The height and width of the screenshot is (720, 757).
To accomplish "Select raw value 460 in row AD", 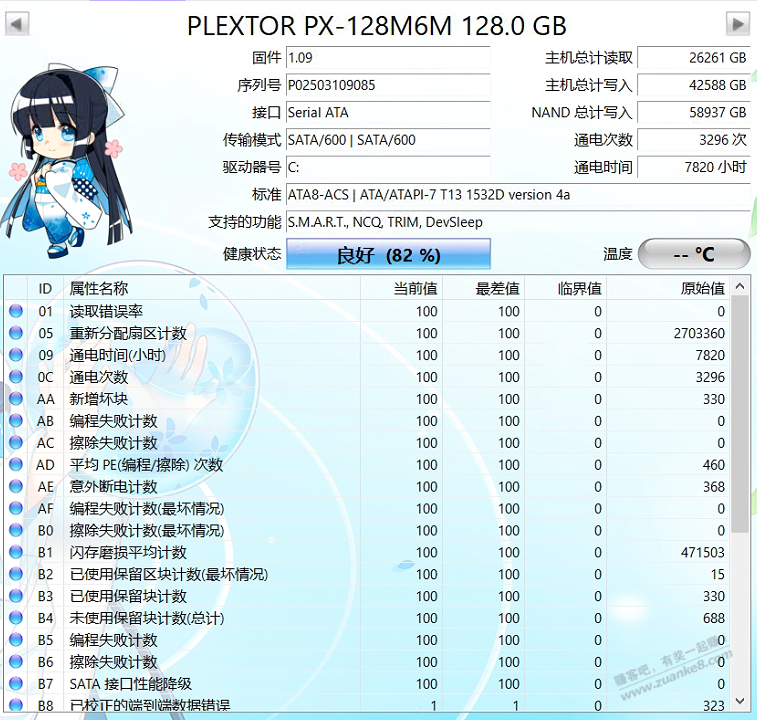I will 714,465.
